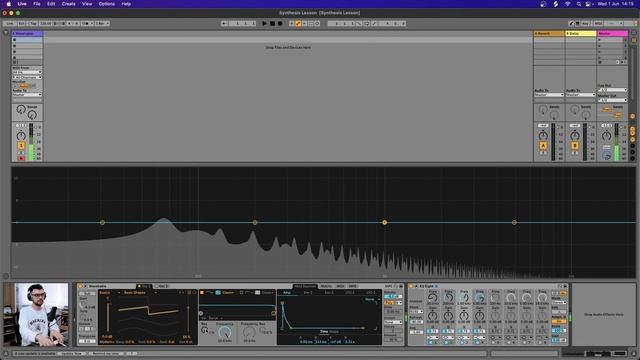This screenshot has height=360, width=640.
Task: Switch to the Mod Sources tab
Action: [x=305, y=287]
